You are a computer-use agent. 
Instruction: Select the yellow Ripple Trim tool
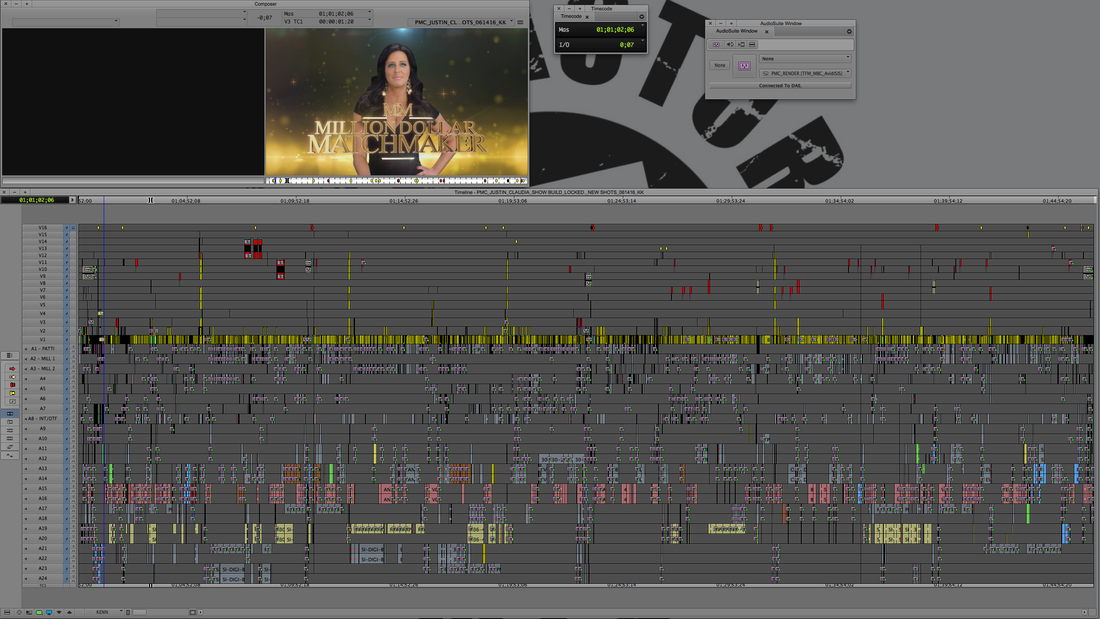pyautogui.click(x=12, y=393)
